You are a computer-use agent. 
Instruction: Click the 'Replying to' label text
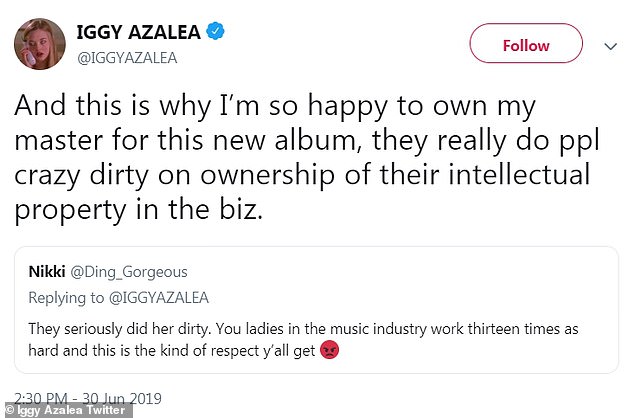68,297
